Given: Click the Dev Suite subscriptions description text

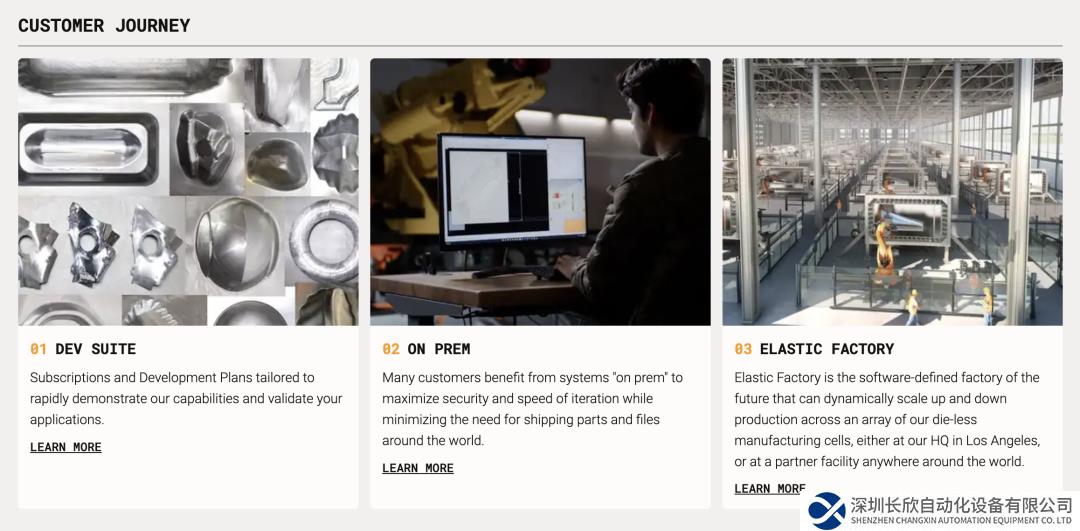Looking at the screenshot, I should coord(186,399).
